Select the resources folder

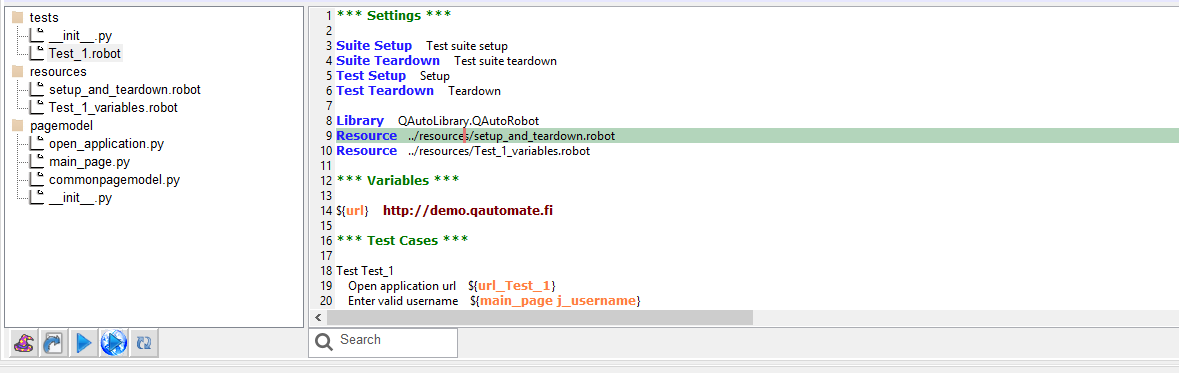(x=58, y=71)
